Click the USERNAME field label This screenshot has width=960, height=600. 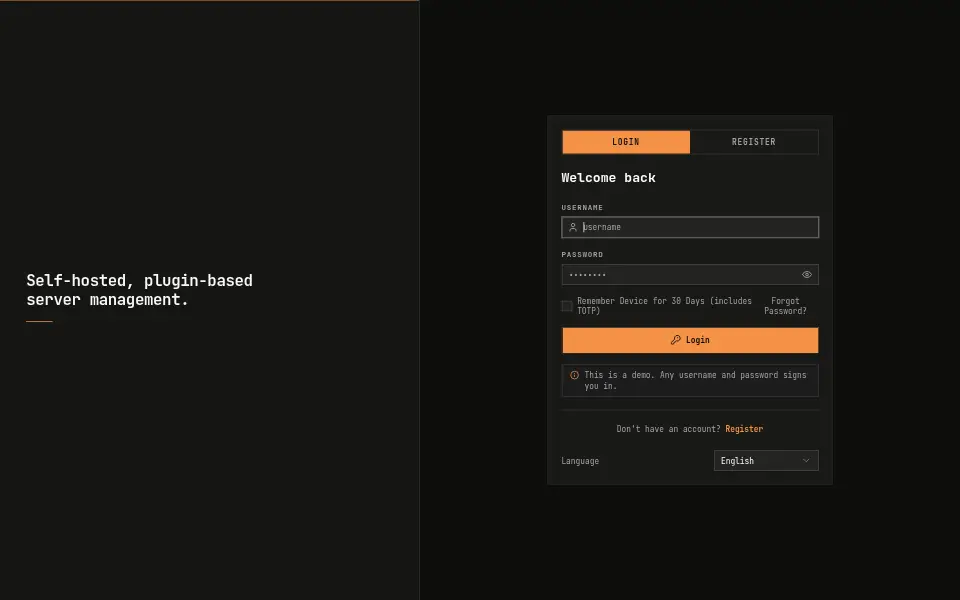(582, 208)
